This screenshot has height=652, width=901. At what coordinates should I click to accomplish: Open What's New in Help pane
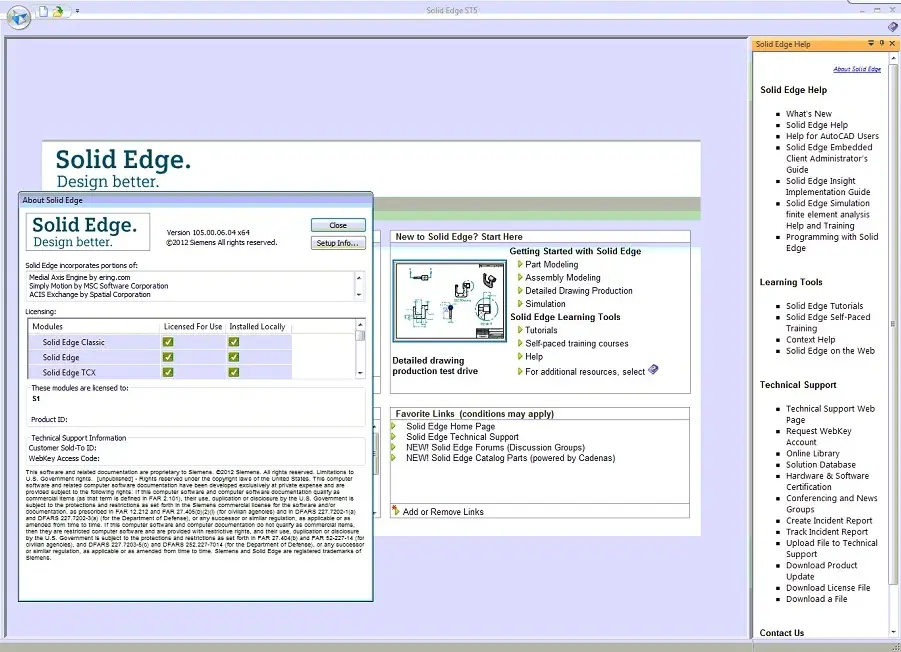pos(808,114)
